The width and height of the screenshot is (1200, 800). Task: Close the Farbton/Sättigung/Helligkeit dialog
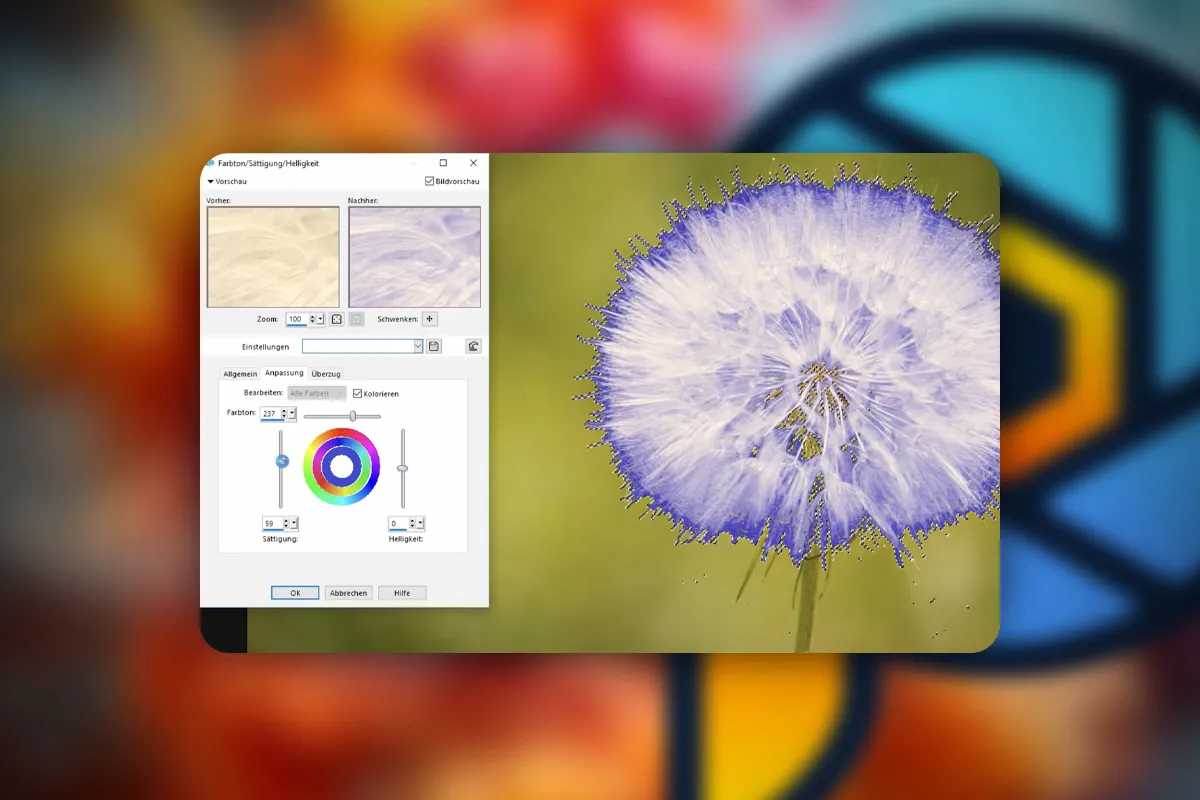473,162
